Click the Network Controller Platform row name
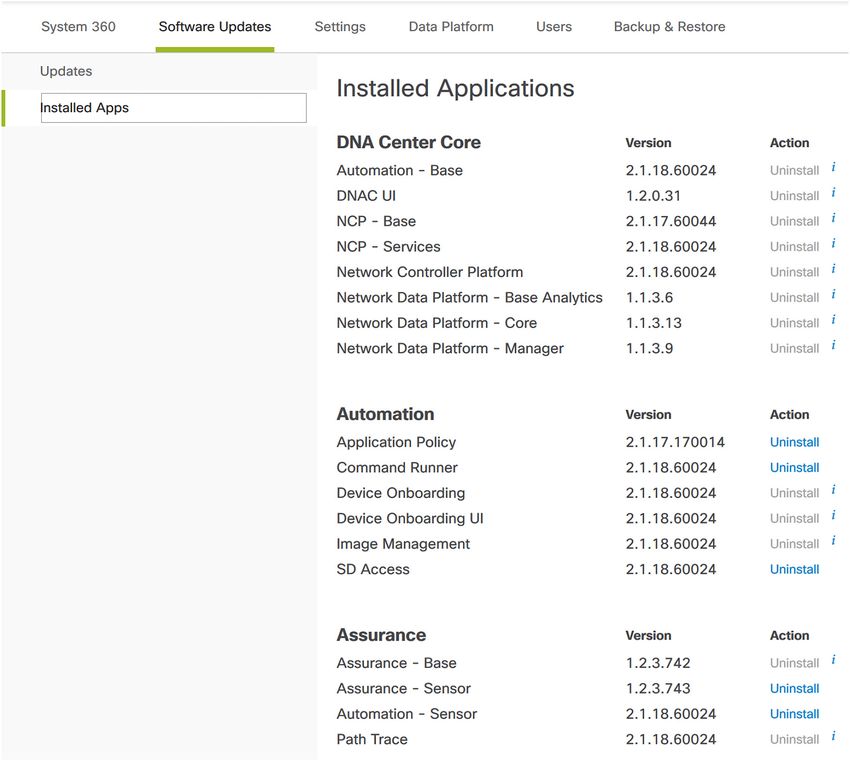 point(430,273)
